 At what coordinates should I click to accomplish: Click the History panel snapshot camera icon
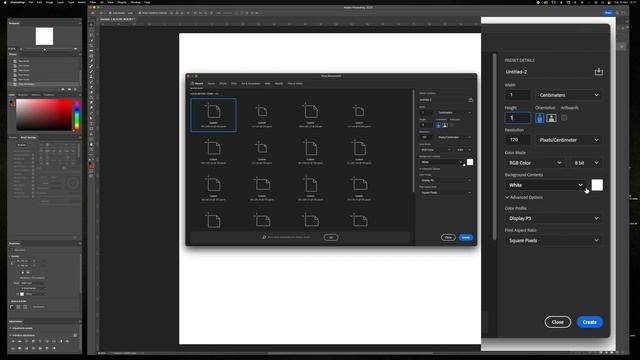coord(69,89)
